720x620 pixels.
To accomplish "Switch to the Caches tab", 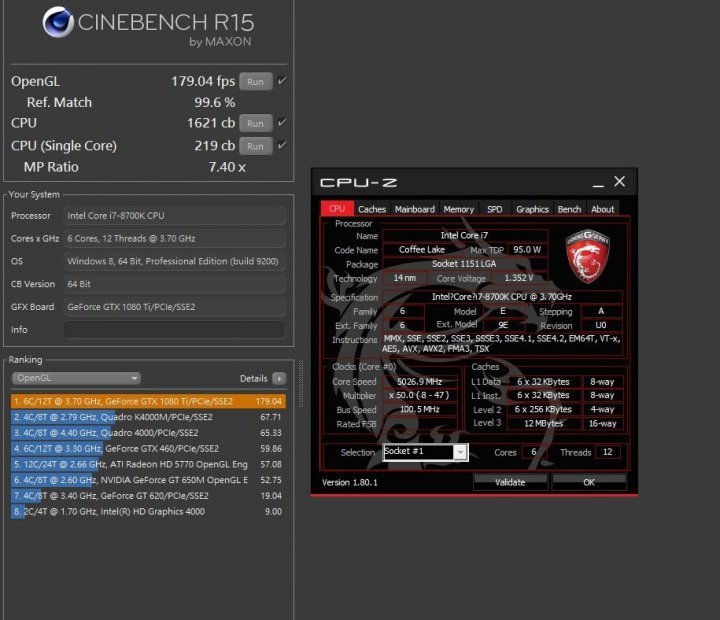I will tap(372, 209).
